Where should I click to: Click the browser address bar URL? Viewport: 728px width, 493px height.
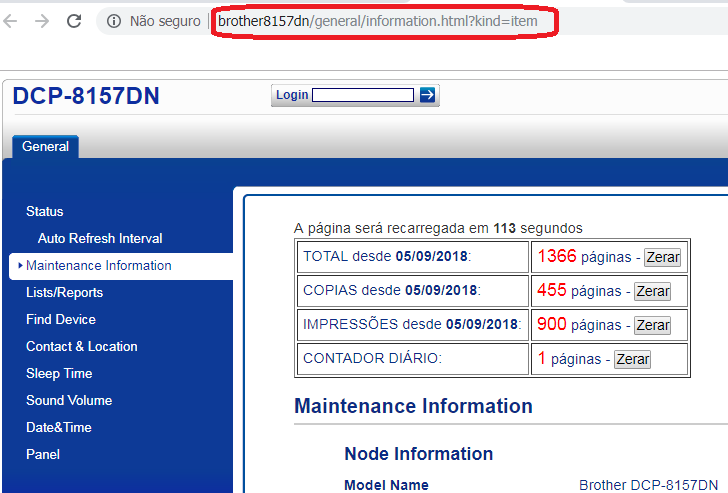point(378,21)
